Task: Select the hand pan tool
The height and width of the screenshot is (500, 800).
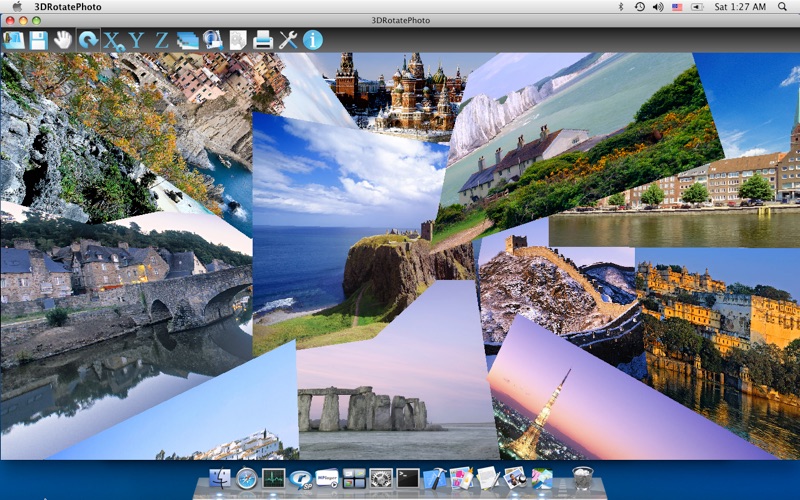Action: coord(63,40)
